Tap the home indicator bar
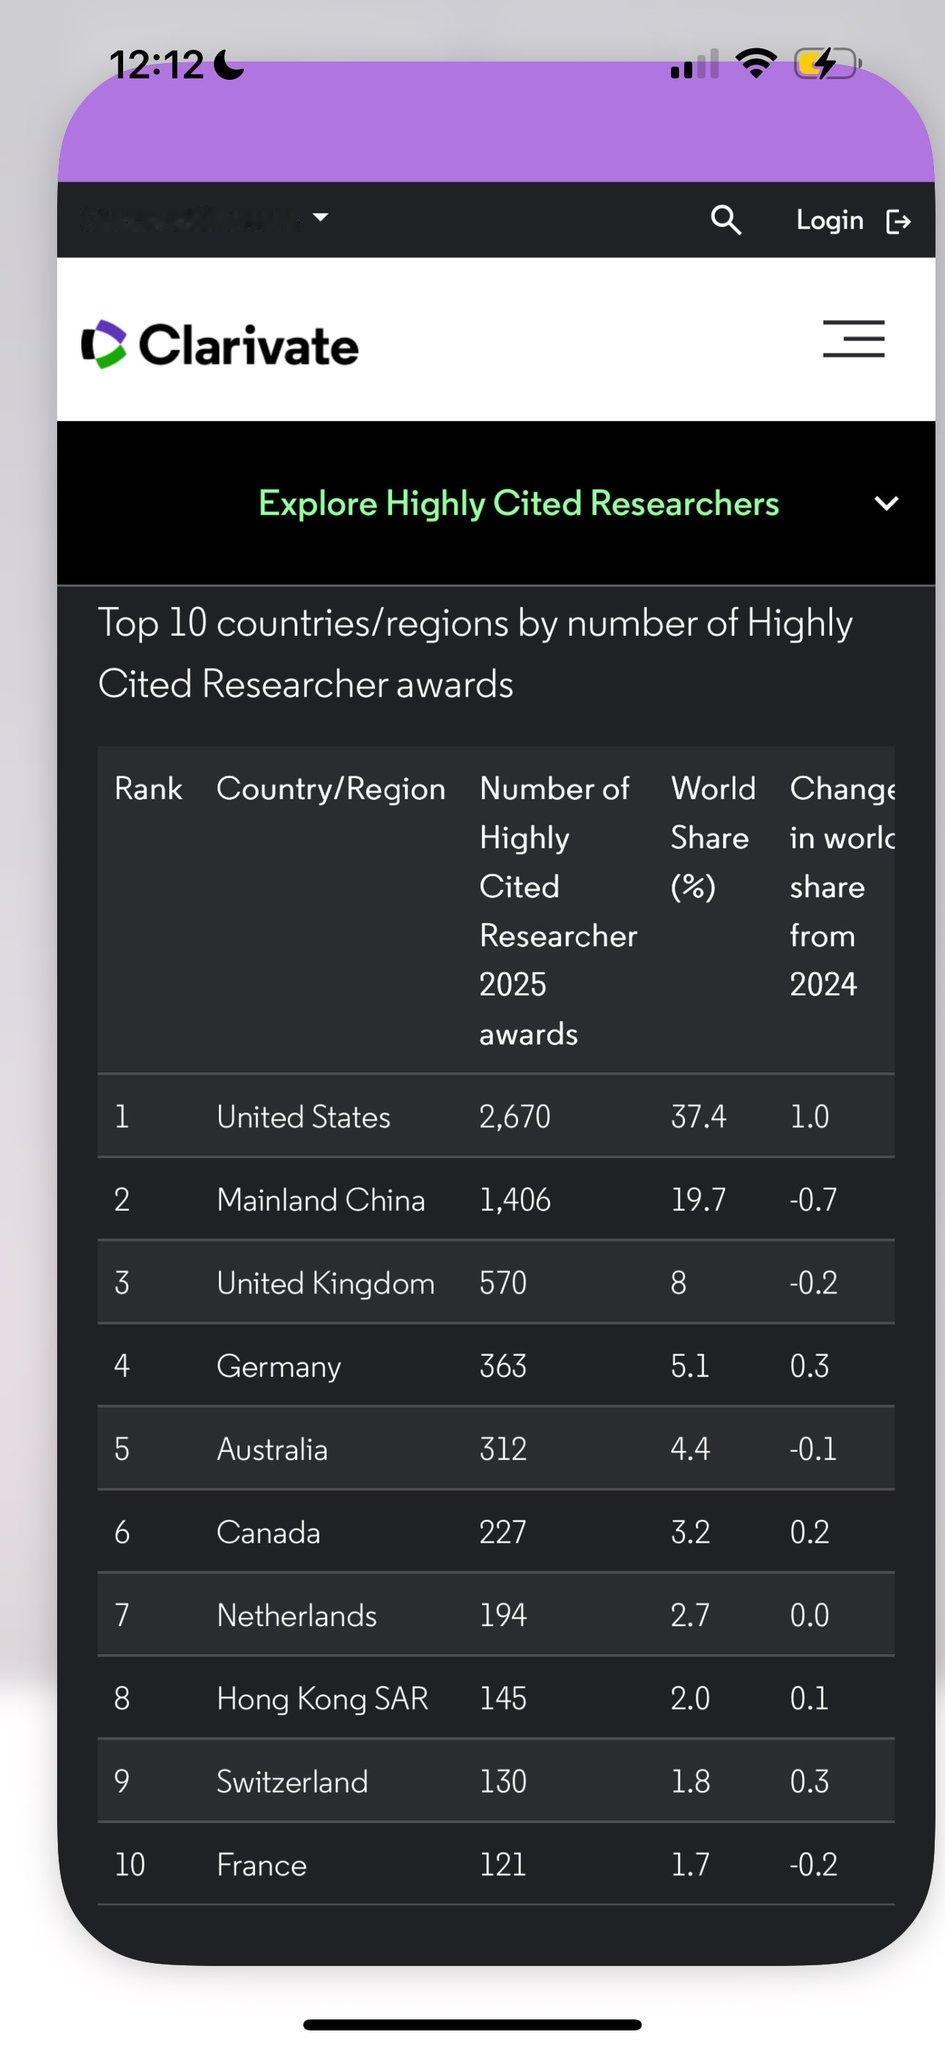 [x=472, y=2025]
